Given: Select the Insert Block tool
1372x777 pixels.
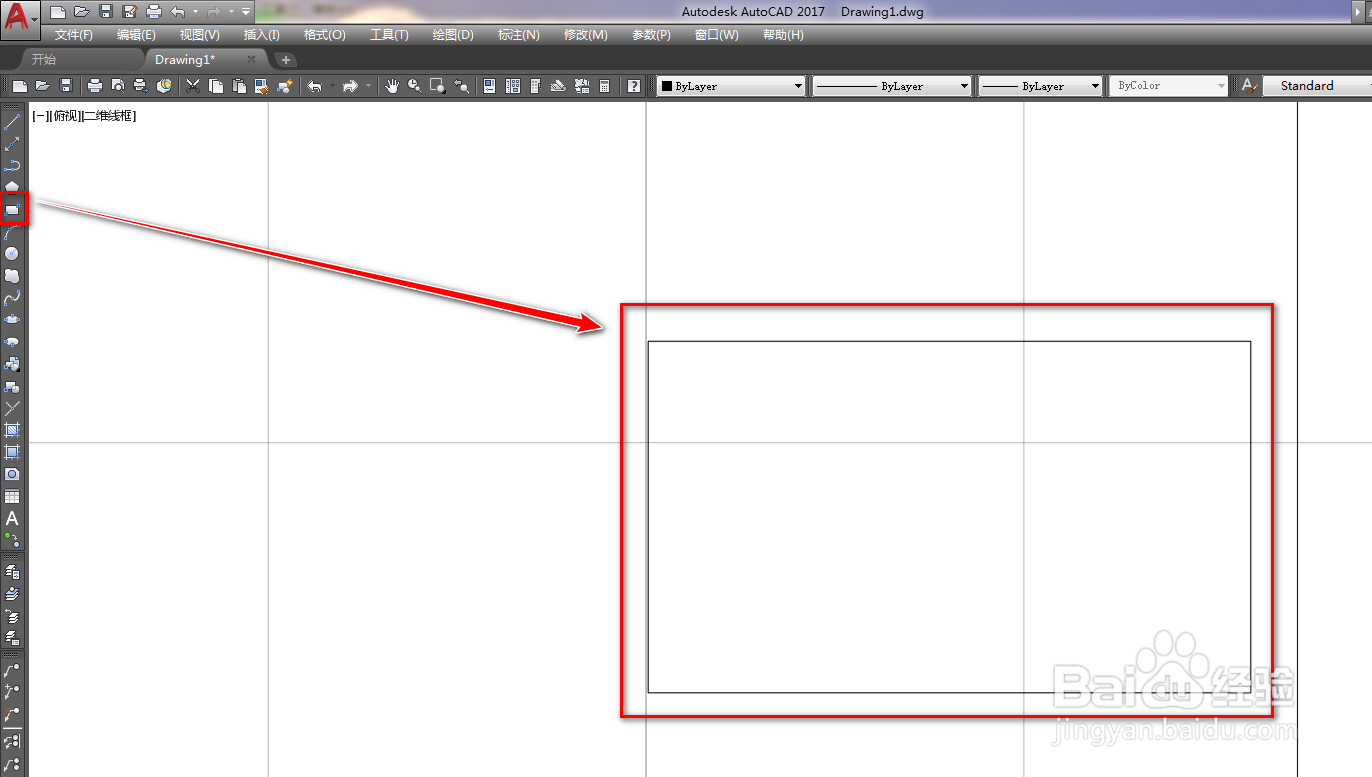Looking at the screenshot, I should point(12,364).
